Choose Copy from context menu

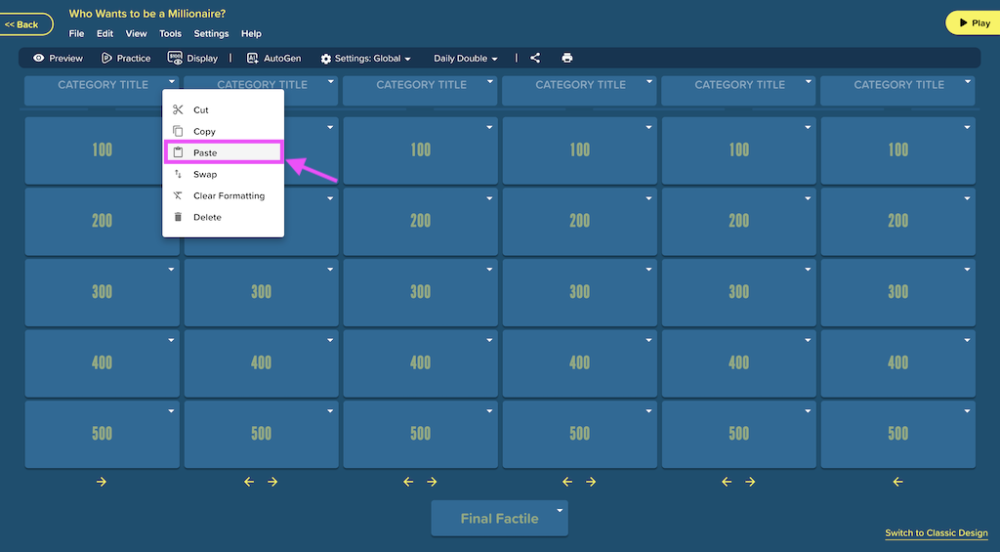pos(223,131)
